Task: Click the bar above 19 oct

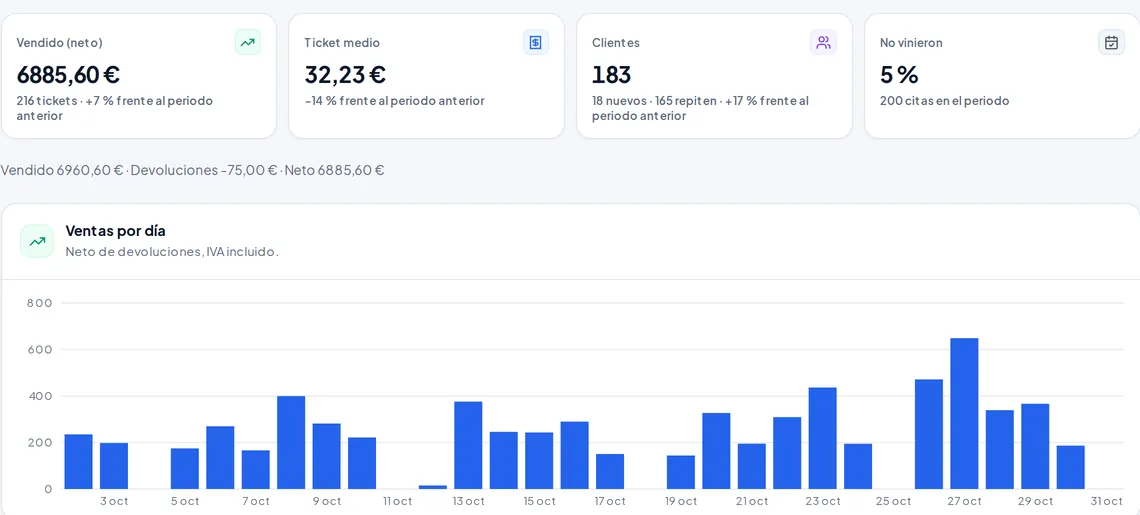Action: [x=681, y=472]
